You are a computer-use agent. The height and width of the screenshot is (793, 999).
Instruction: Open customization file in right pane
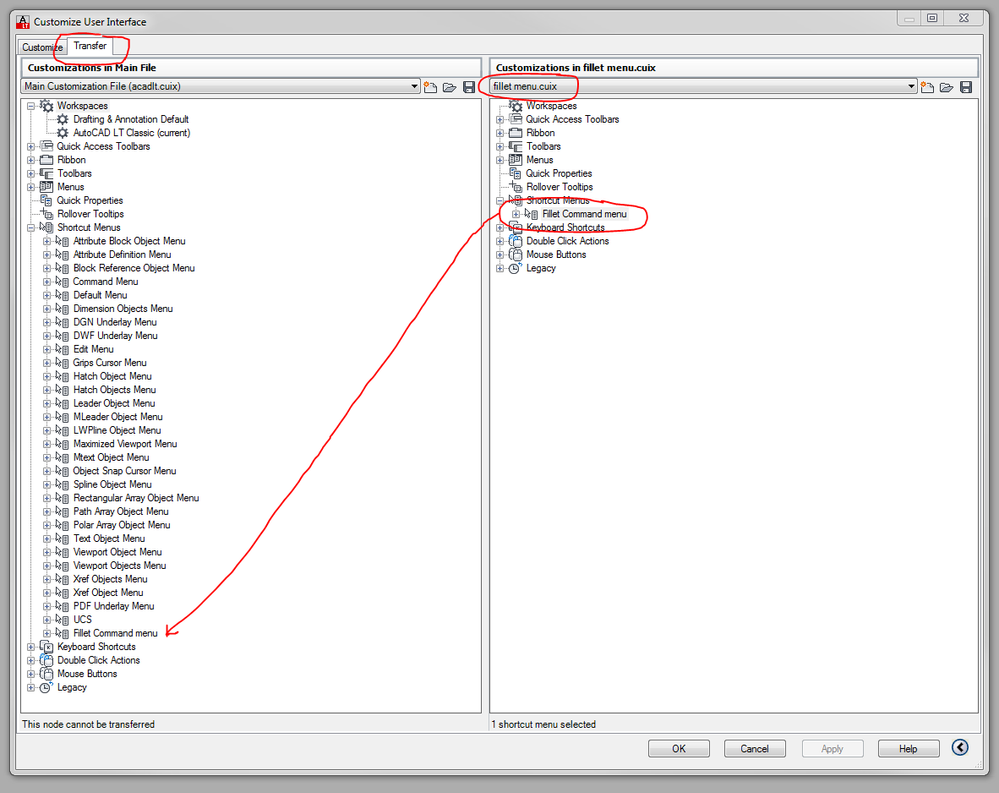tap(947, 87)
